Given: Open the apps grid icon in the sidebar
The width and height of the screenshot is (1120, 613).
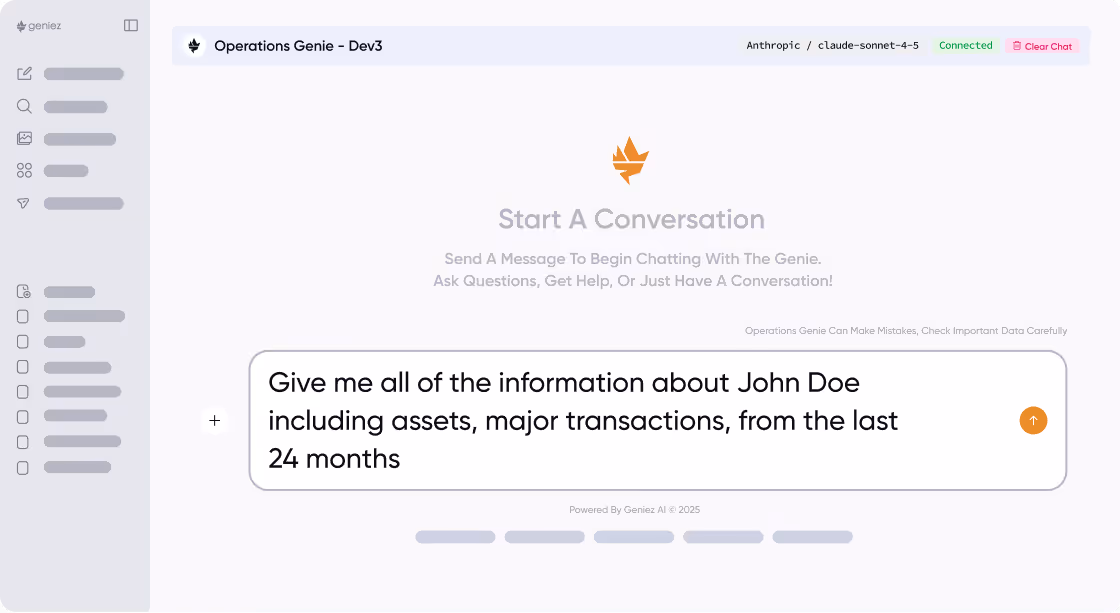Looking at the screenshot, I should 24,170.
